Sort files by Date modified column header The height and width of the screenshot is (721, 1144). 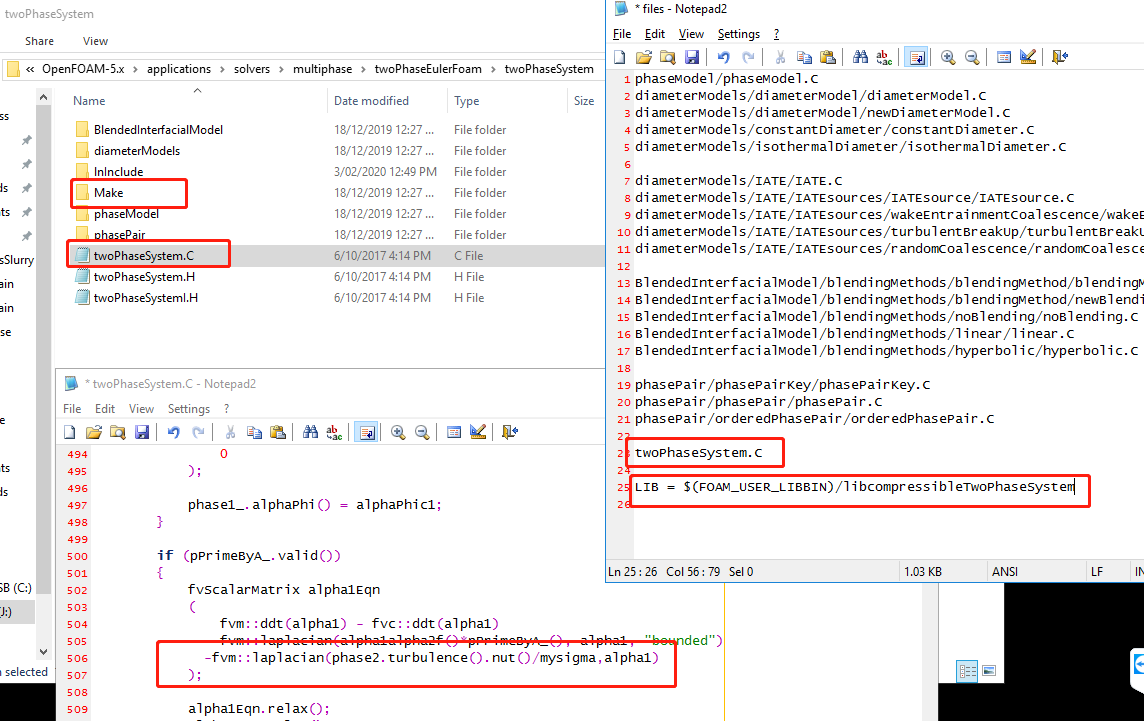click(x=371, y=101)
